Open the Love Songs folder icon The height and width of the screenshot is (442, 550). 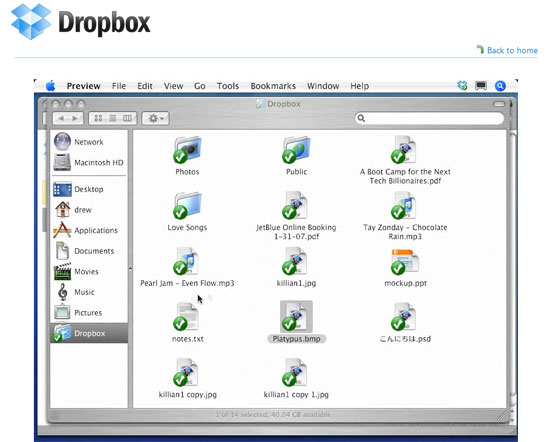pyautogui.click(x=187, y=205)
